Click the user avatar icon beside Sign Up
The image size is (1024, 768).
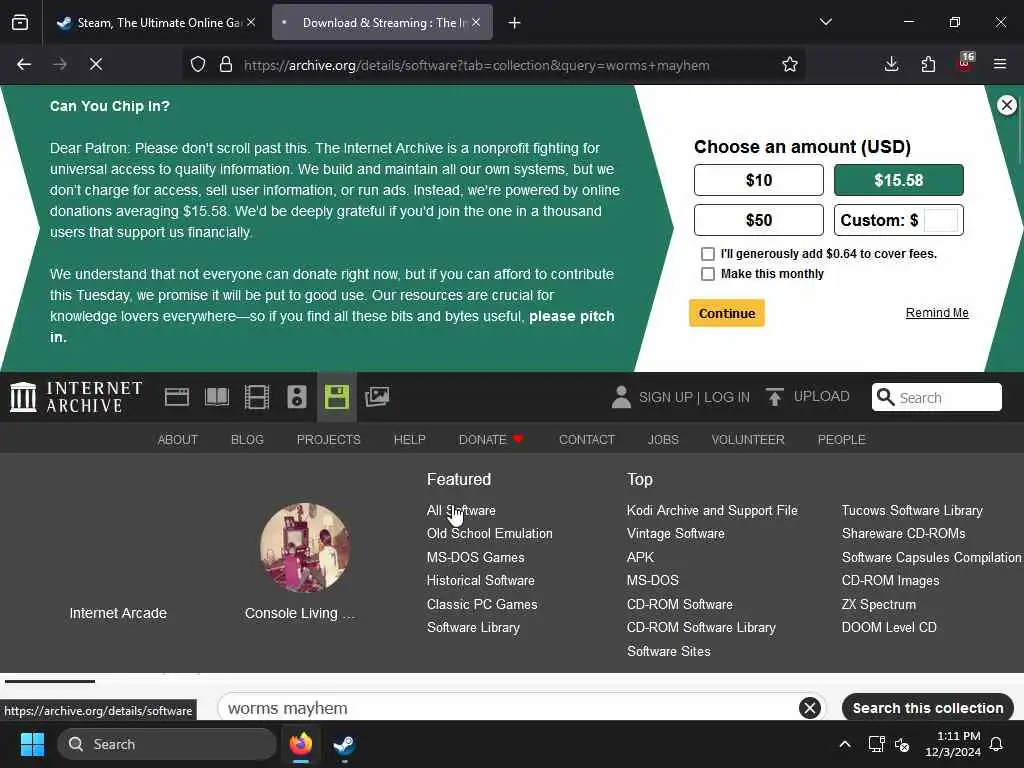pos(621,397)
